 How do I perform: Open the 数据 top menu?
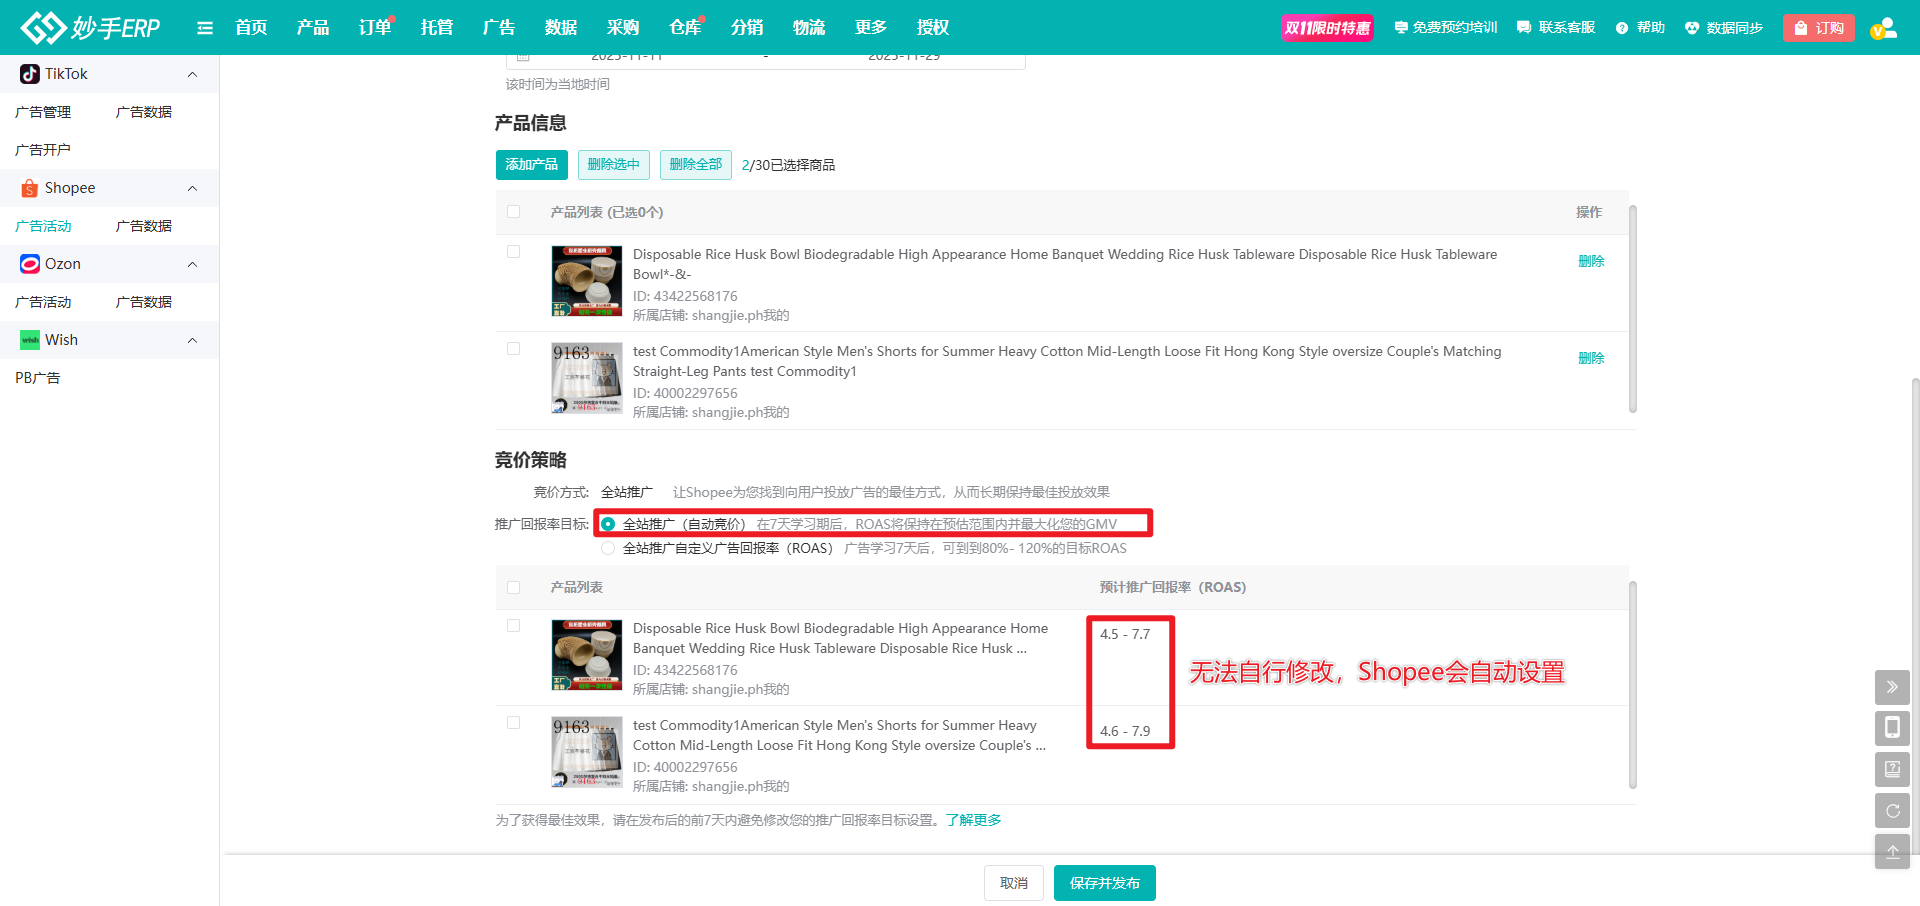(x=561, y=28)
